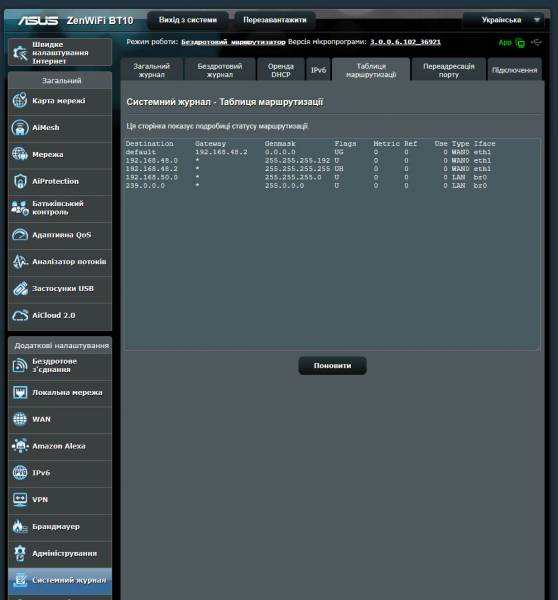Click the USB status icon in header

[536, 42]
